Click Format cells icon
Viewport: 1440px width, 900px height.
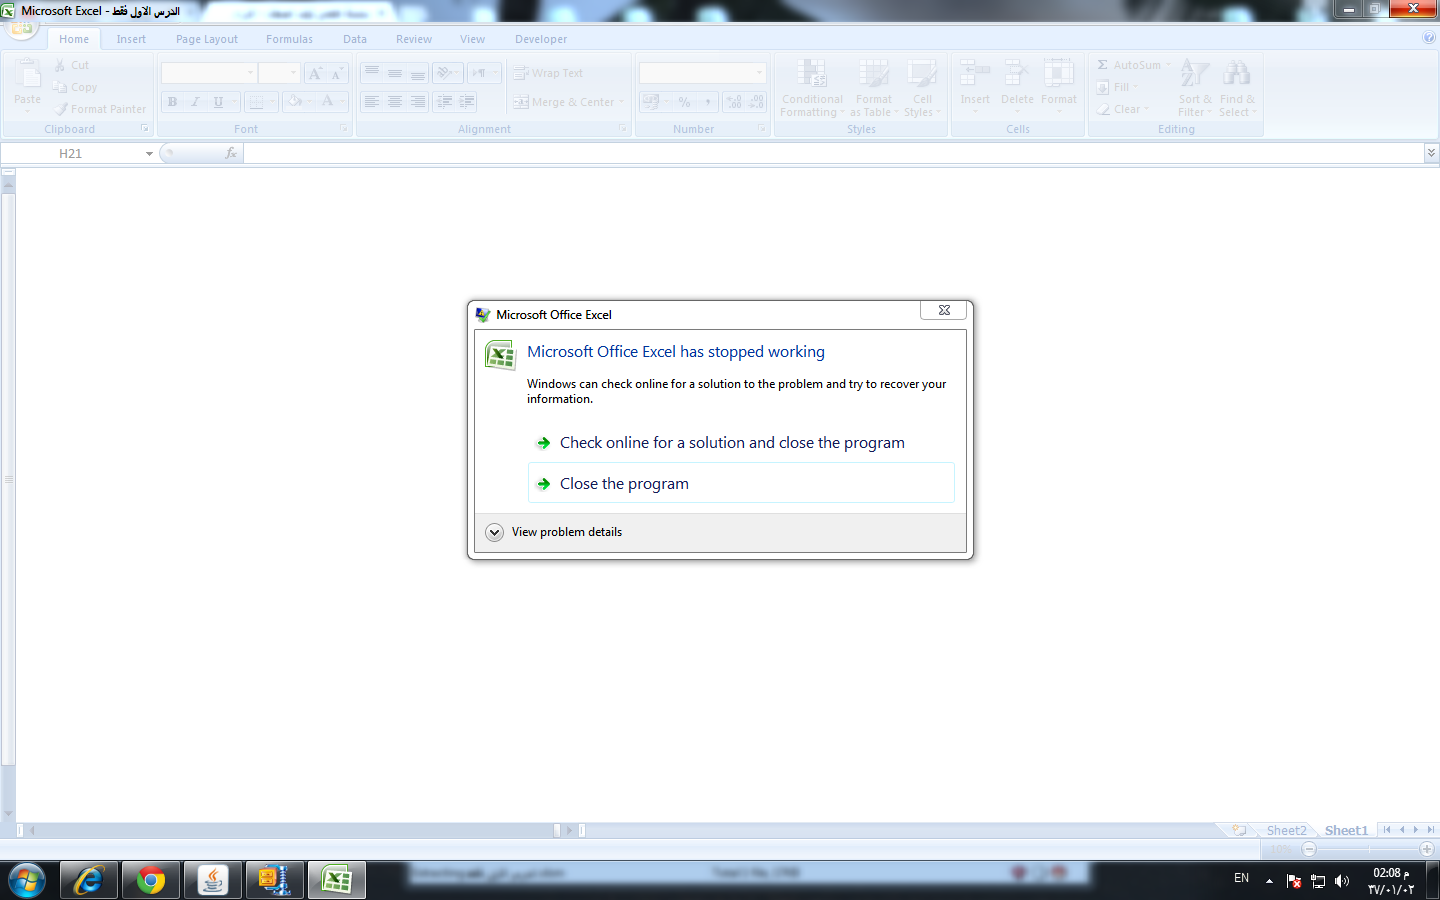coord(1059,74)
